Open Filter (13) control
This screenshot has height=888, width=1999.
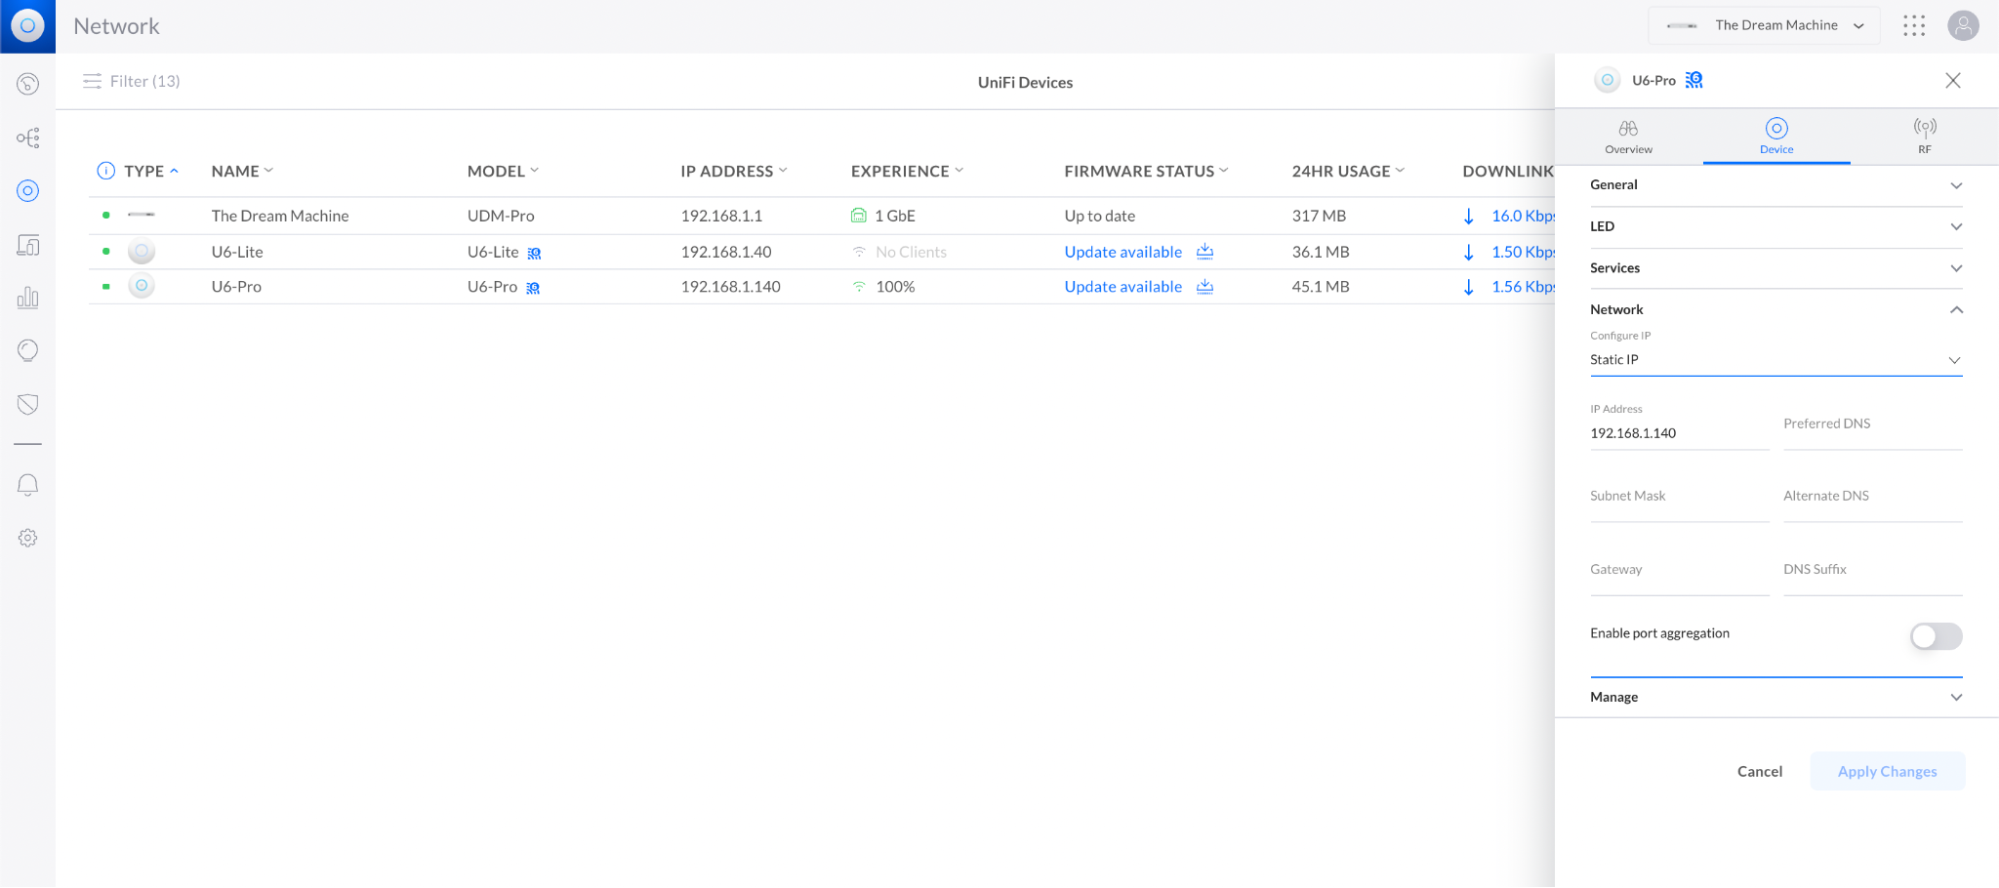[x=132, y=81]
